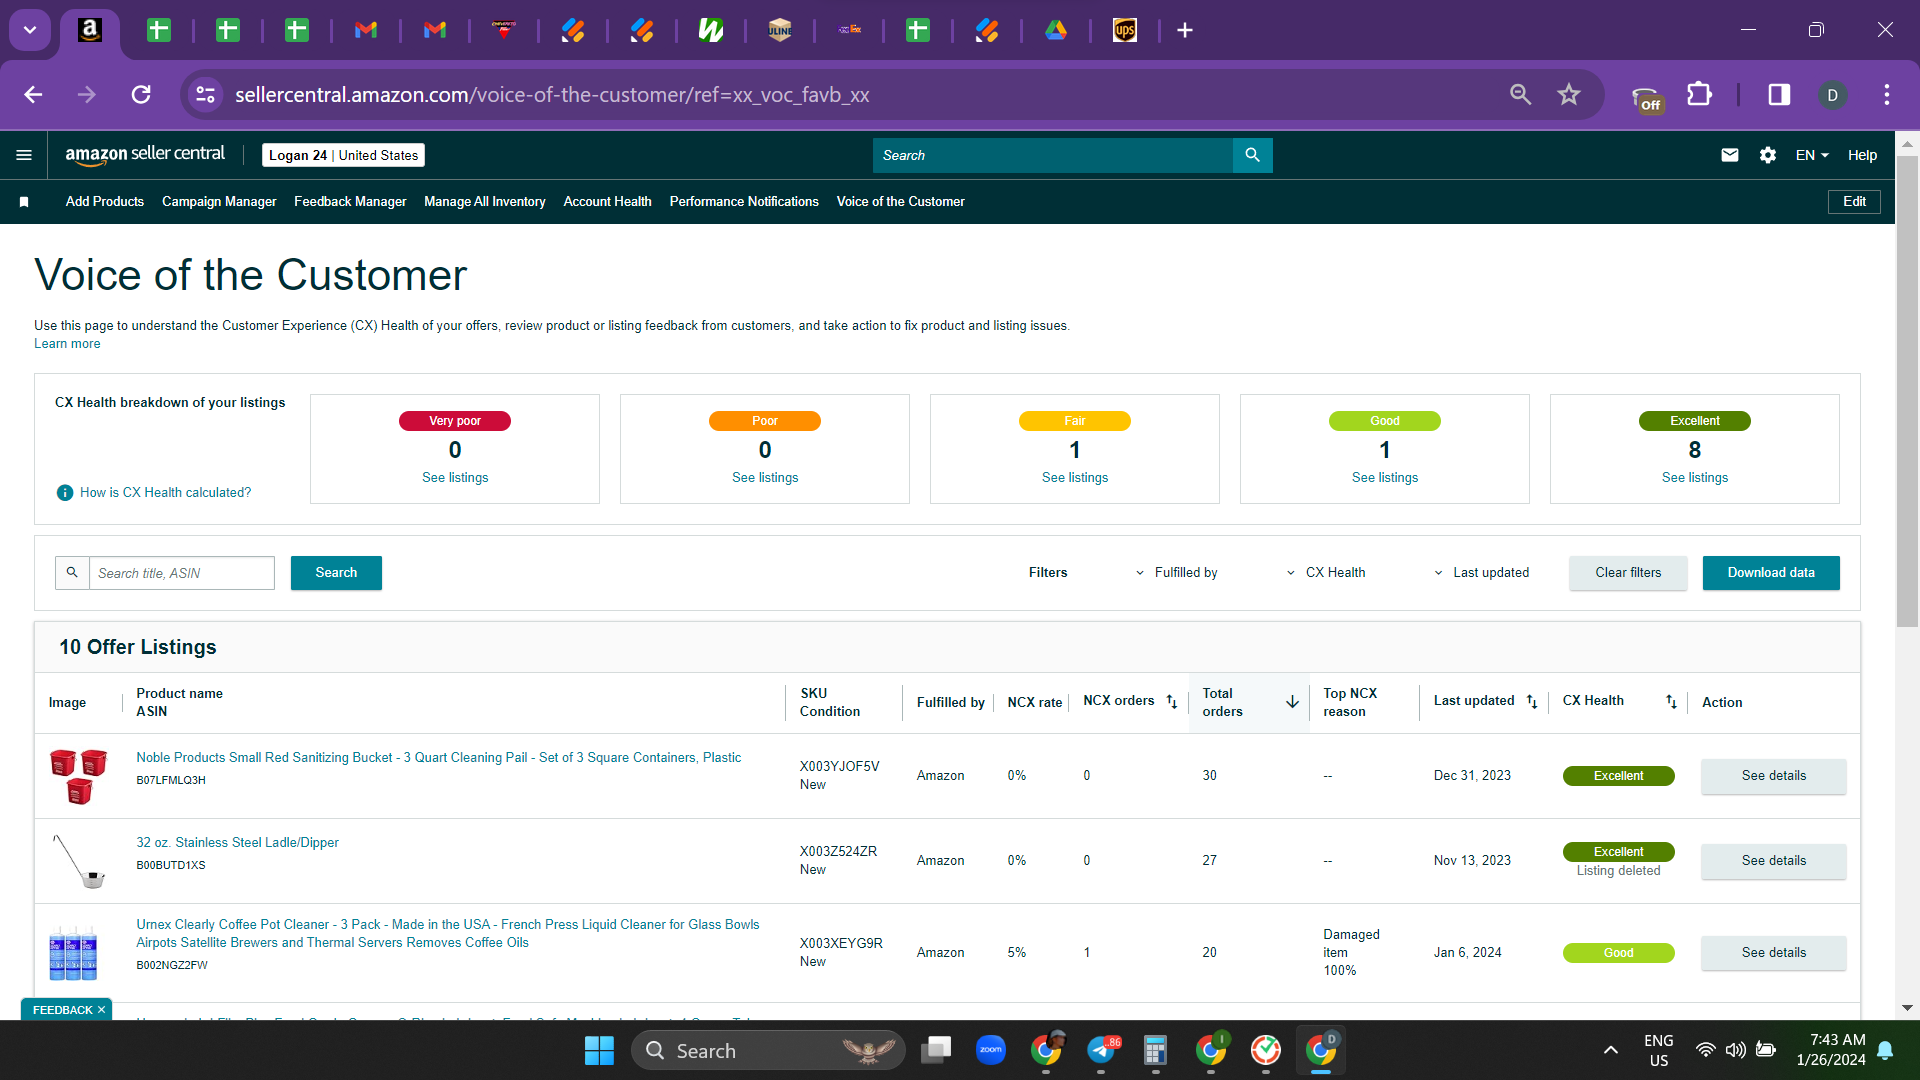The height and width of the screenshot is (1080, 1920).
Task: Switch to the Uline browser tab
Action: (x=780, y=30)
